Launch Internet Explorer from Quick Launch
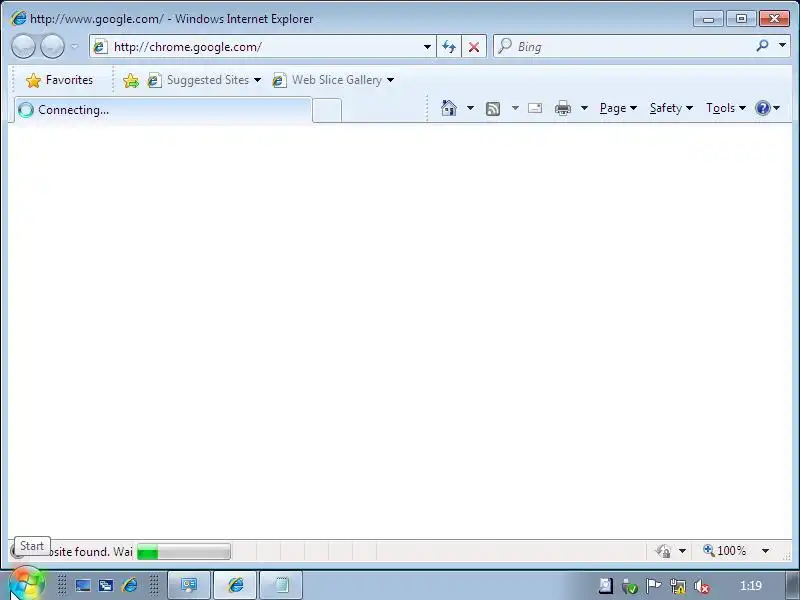 [x=130, y=585]
